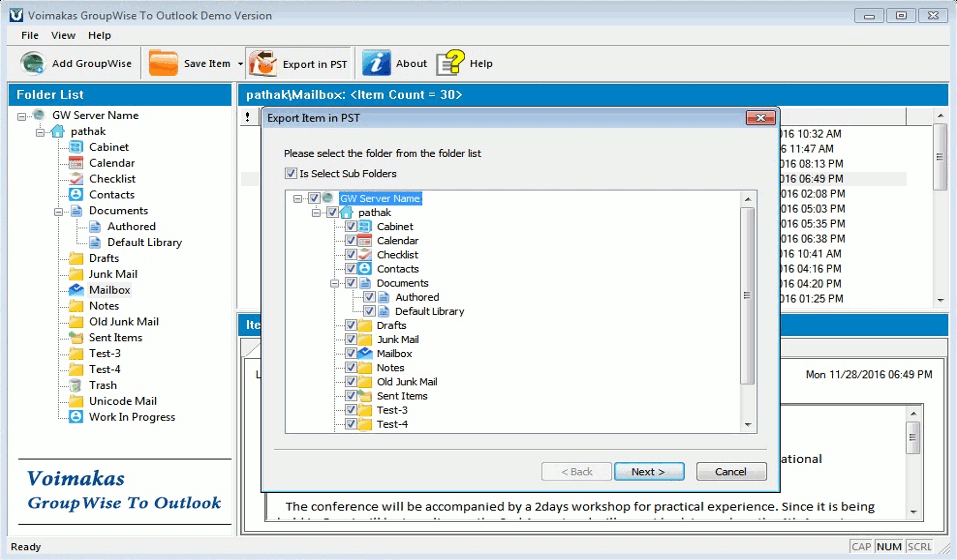Select Test-4 label in Folder List
957x560 pixels.
pos(105,369)
